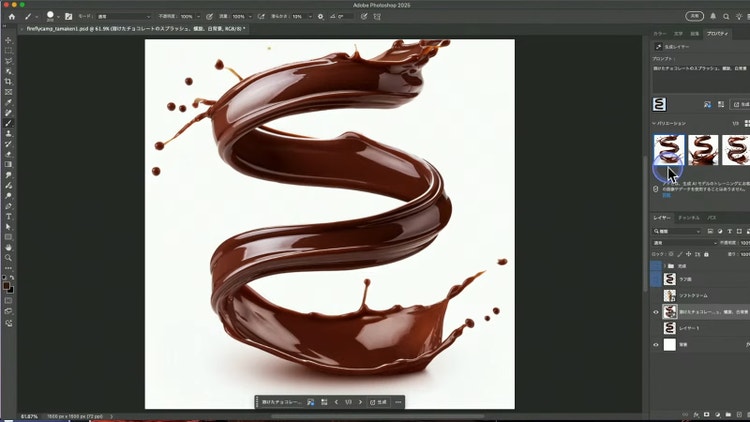
Task: Open the opacity 100% slider arrow
Action: (x=199, y=17)
